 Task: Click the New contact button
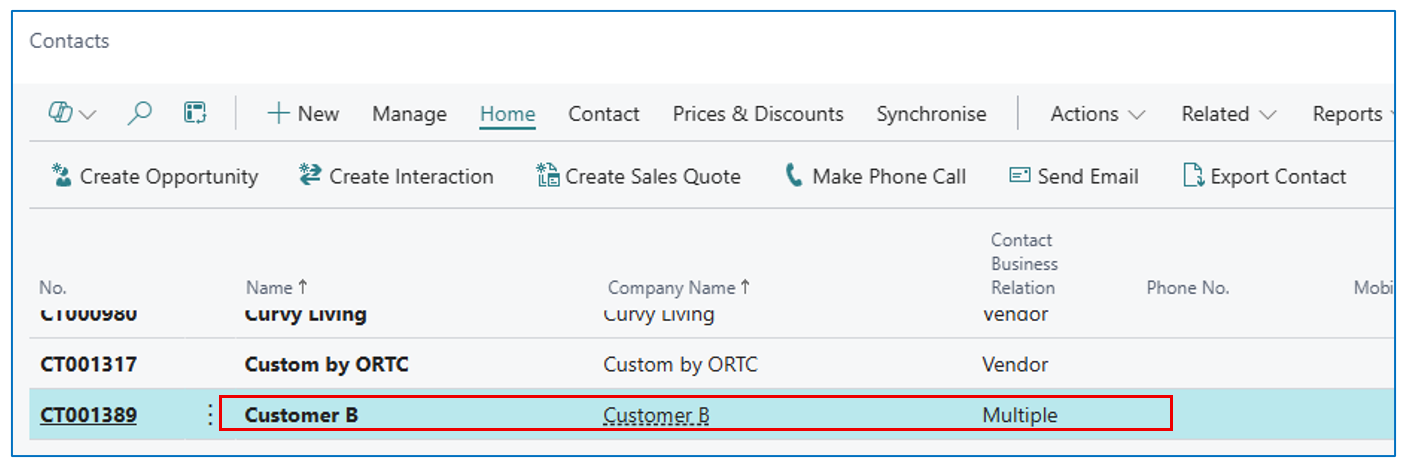click(x=303, y=114)
